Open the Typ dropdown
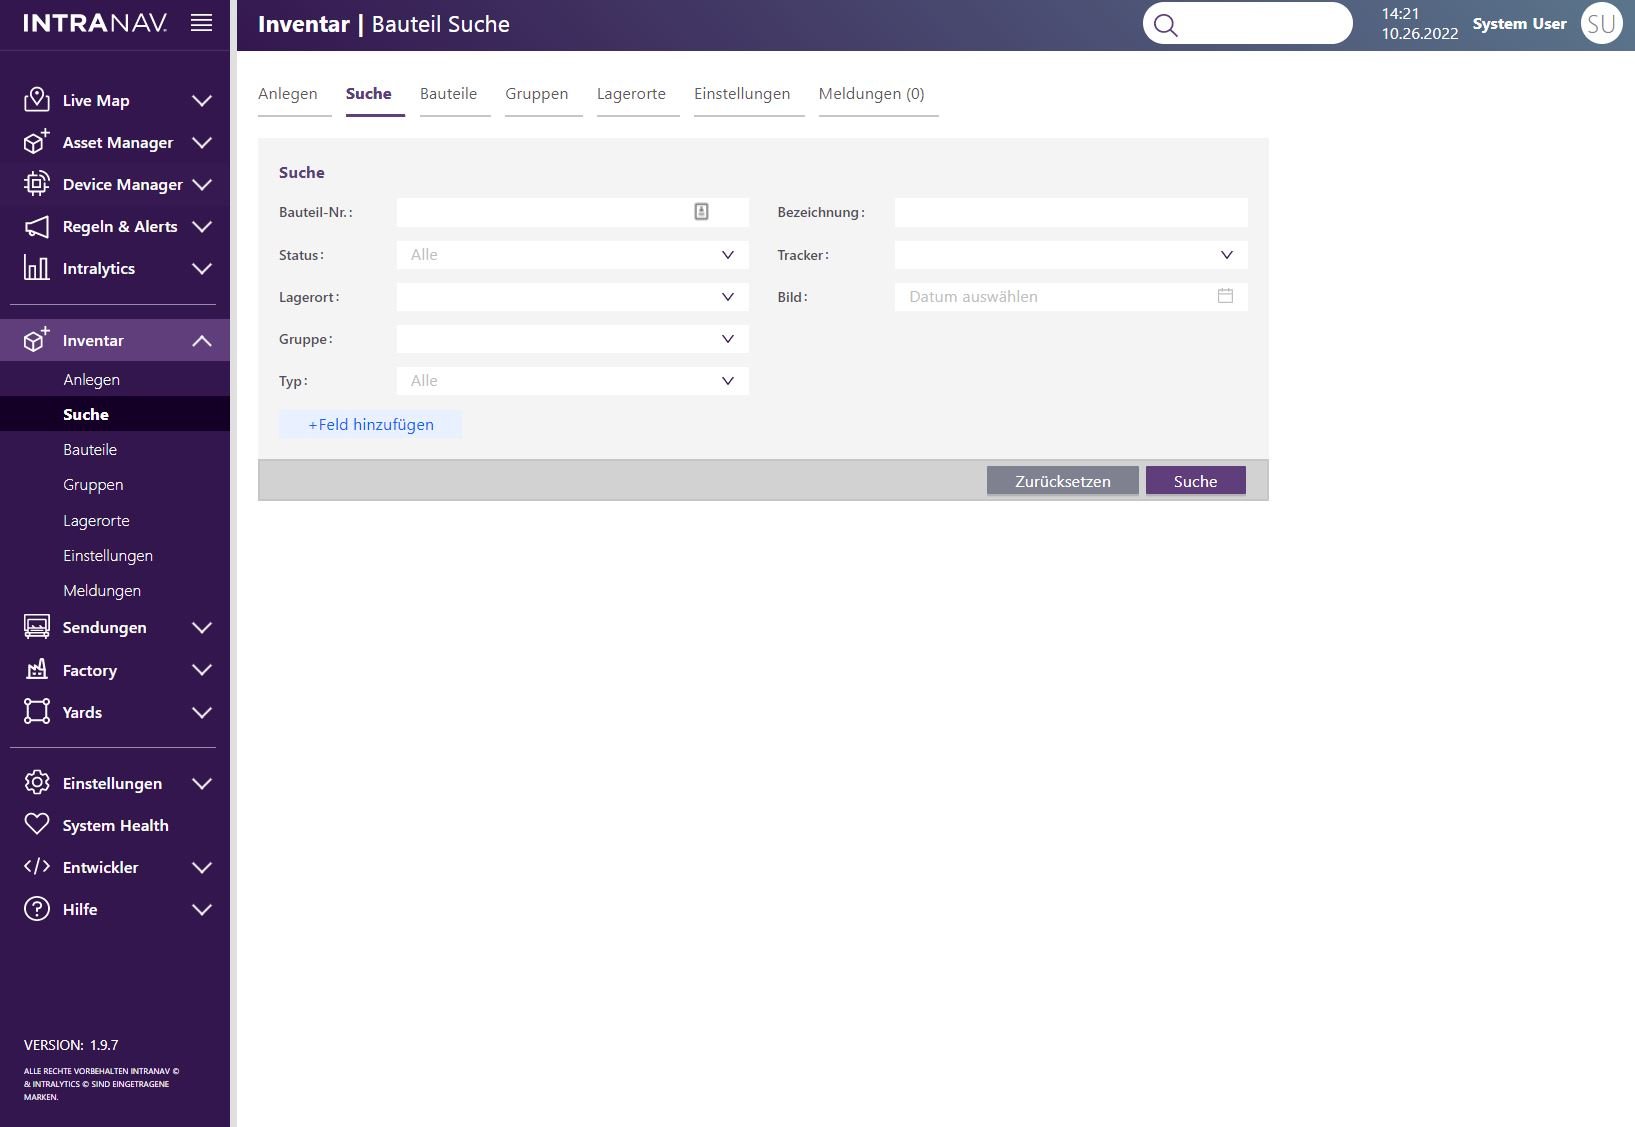The image size is (1635, 1127). (572, 381)
